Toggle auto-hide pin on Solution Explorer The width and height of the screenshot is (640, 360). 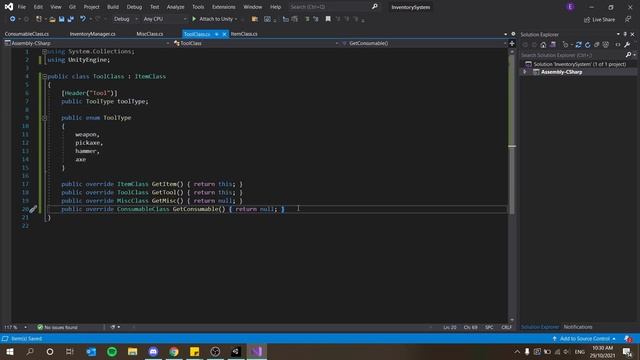[625, 34]
